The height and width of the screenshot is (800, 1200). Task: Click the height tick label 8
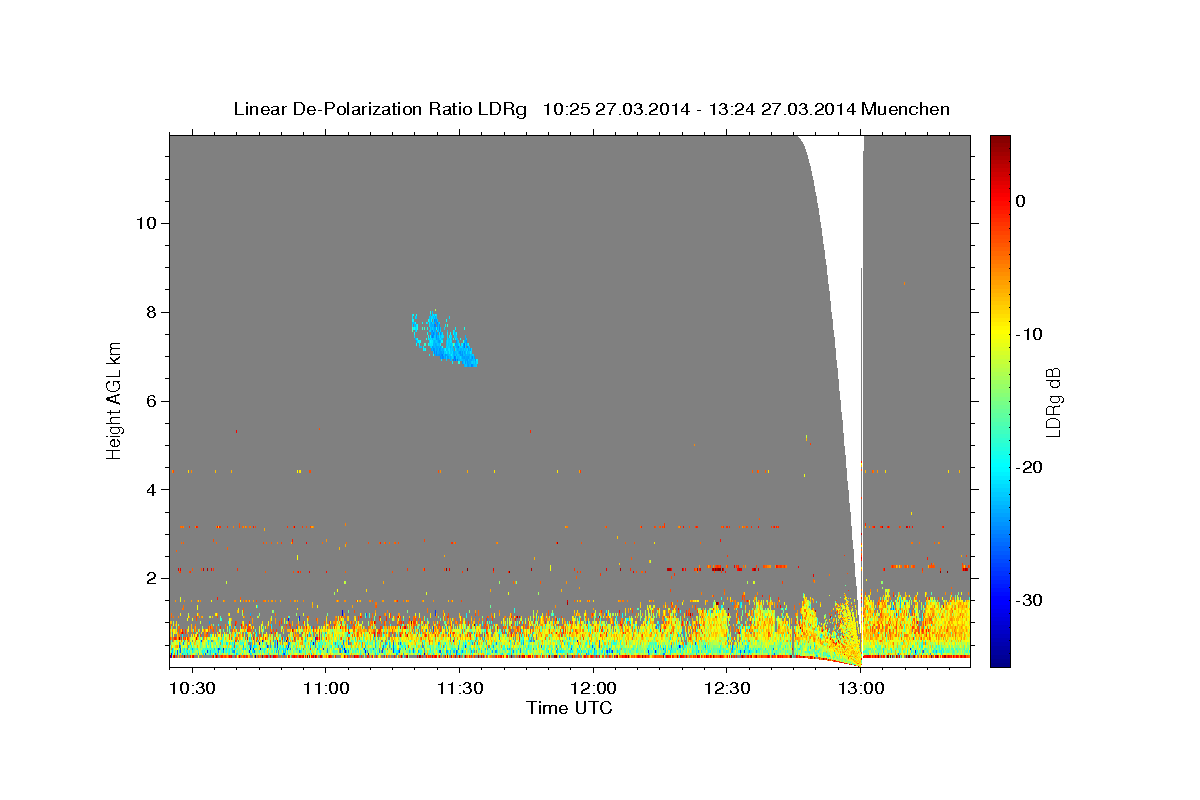[x=151, y=312]
